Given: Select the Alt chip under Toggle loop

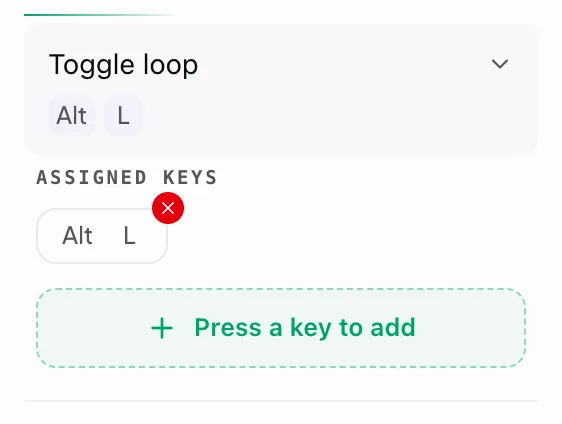Looking at the screenshot, I should pyautogui.click(x=72, y=116).
